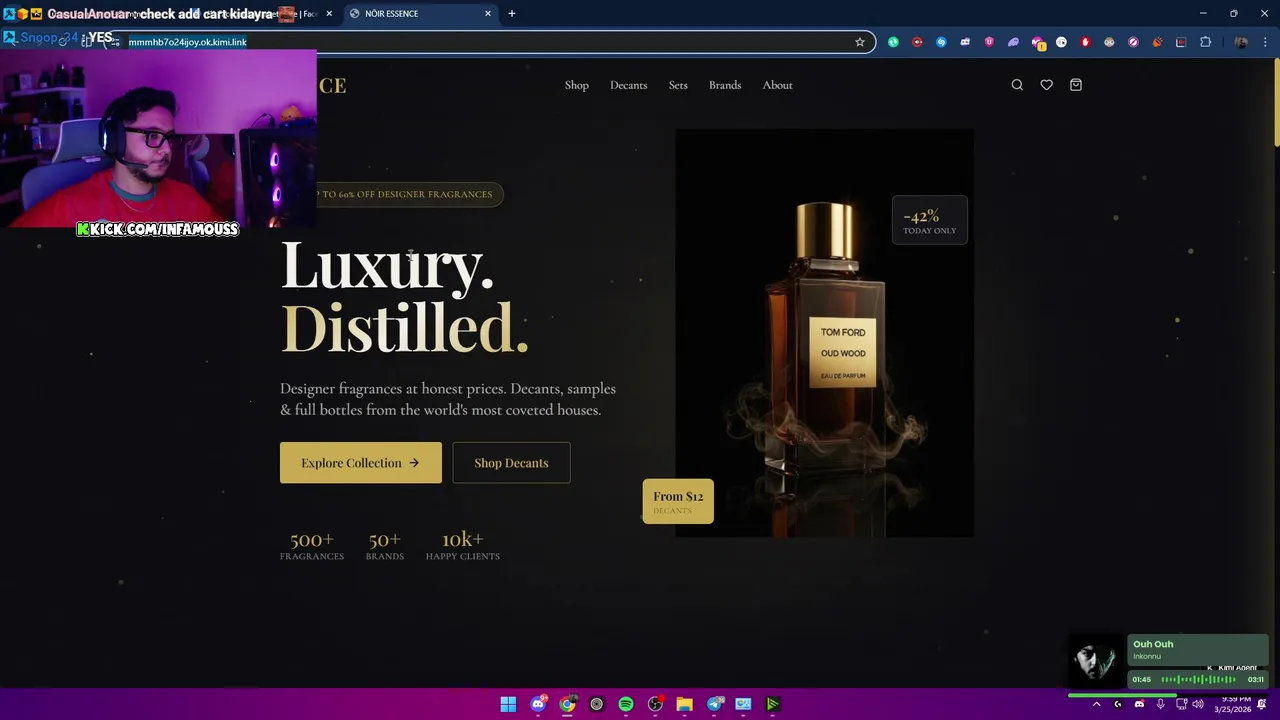Click the music widget album art thumbnail
The image size is (1280, 720).
pyautogui.click(x=1096, y=660)
